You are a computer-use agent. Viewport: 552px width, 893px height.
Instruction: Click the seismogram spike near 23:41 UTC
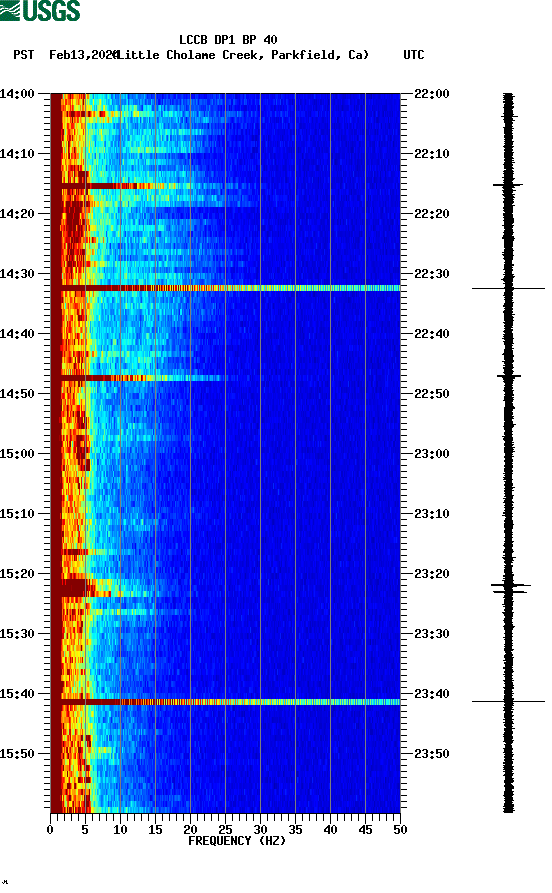pos(508,702)
